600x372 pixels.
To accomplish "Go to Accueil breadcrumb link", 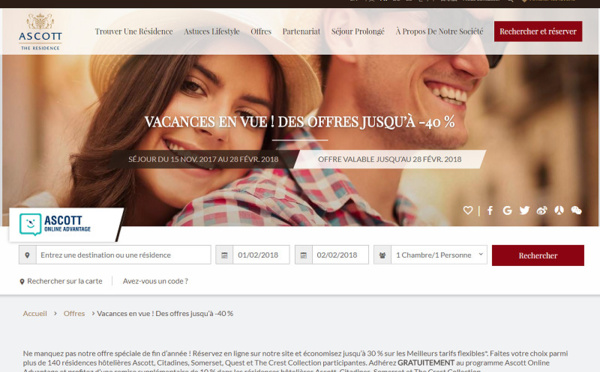I will 35,313.
